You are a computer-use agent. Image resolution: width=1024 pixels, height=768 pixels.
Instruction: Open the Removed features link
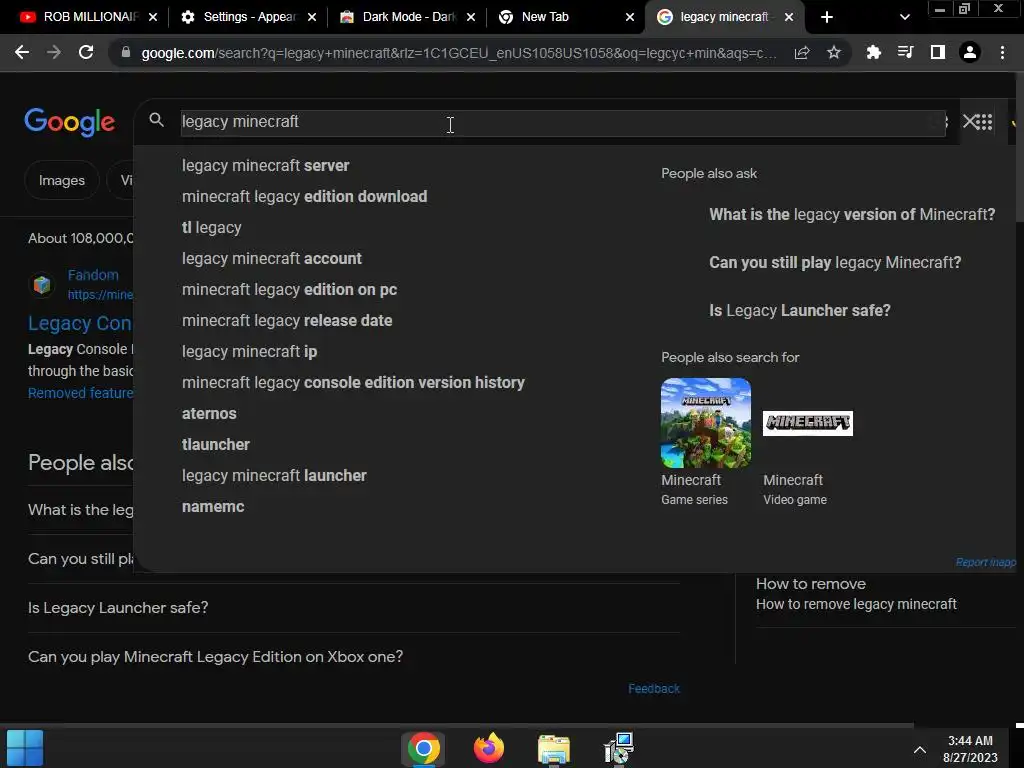click(80, 393)
